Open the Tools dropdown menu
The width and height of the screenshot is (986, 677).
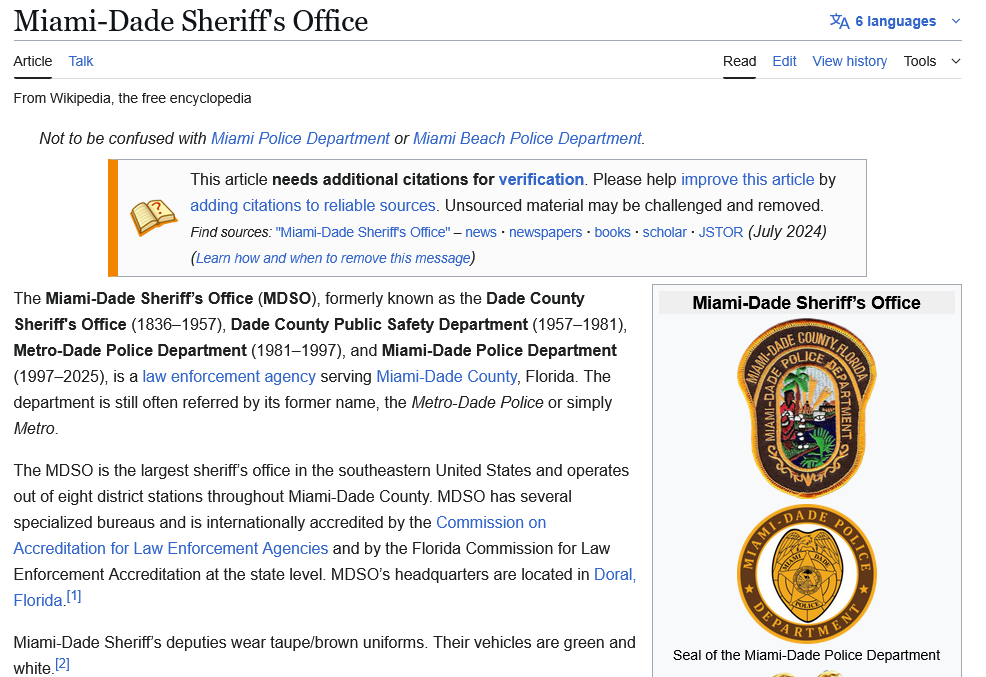[931, 61]
